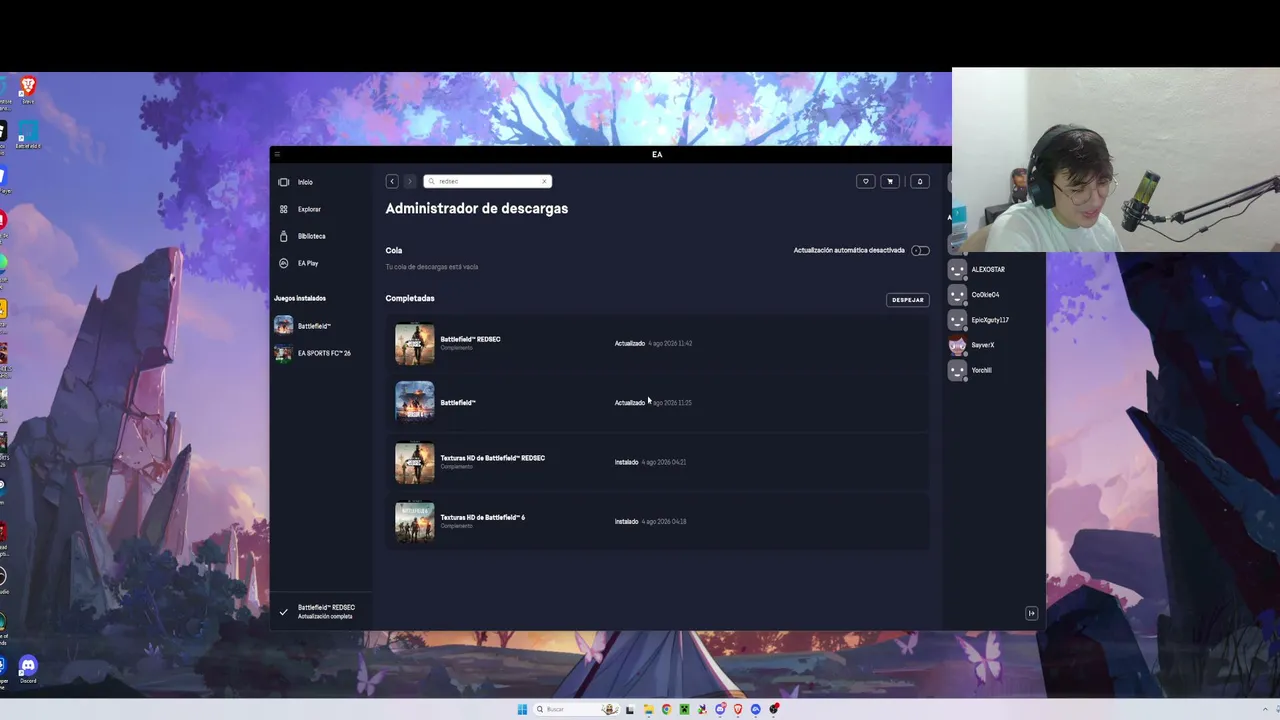Select friend EpicXguty117
This screenshot has height=720, width=1280.
point(978,320)
